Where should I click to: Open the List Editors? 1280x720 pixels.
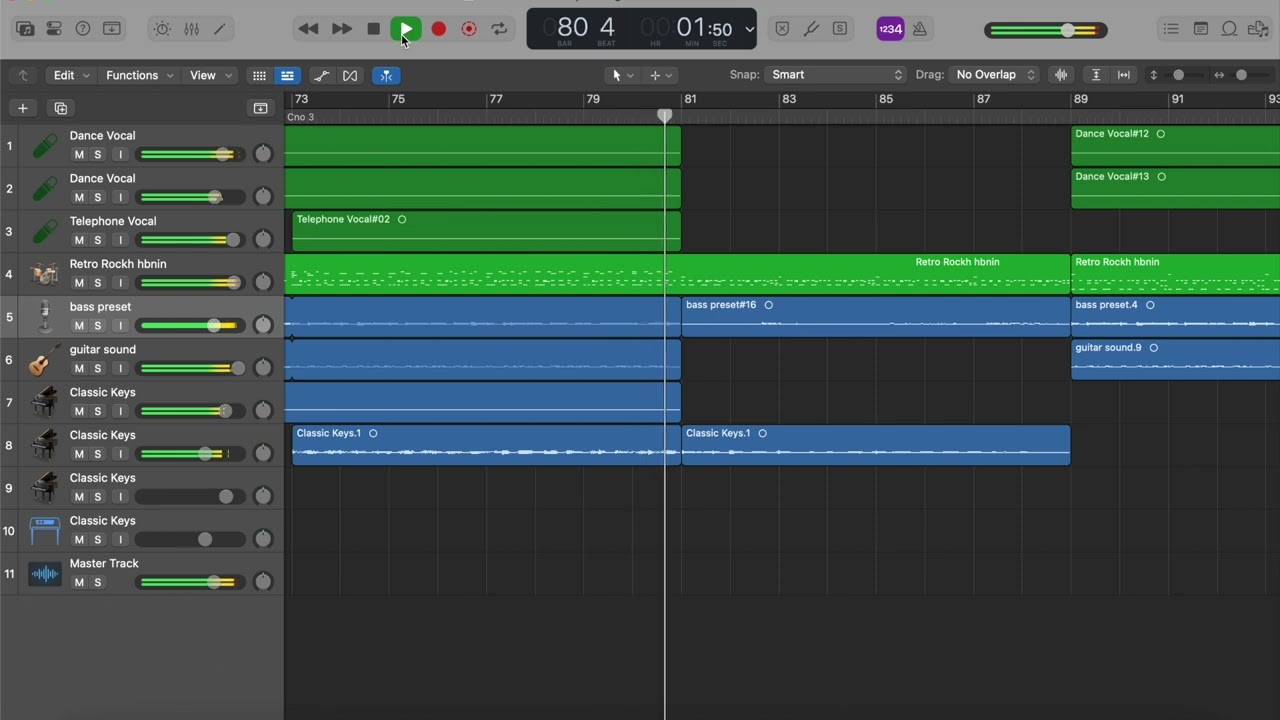point(1171,29)
